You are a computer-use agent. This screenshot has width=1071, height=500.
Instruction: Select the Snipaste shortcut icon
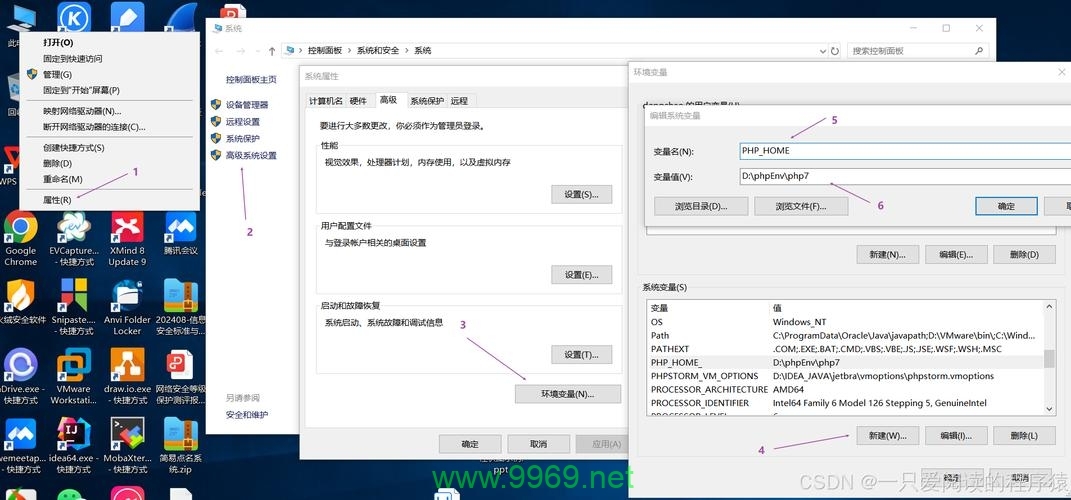(73, 306)
